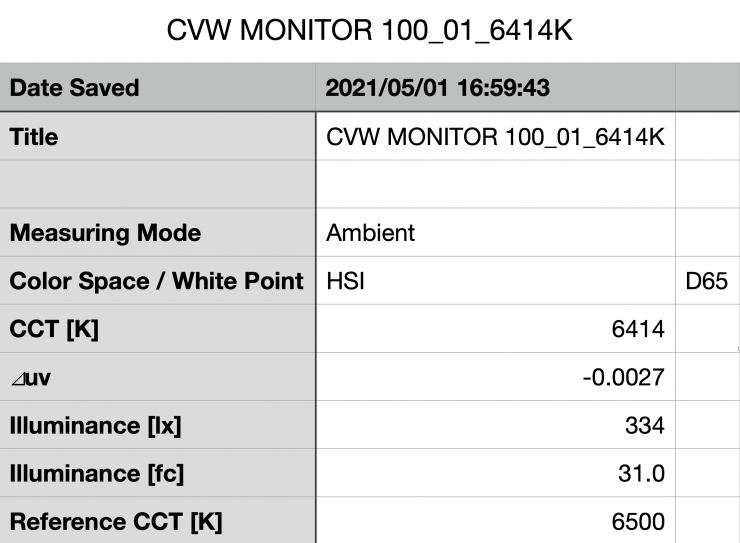
Task: Click the Color Space / White Point label
Action: coord(156,281)
